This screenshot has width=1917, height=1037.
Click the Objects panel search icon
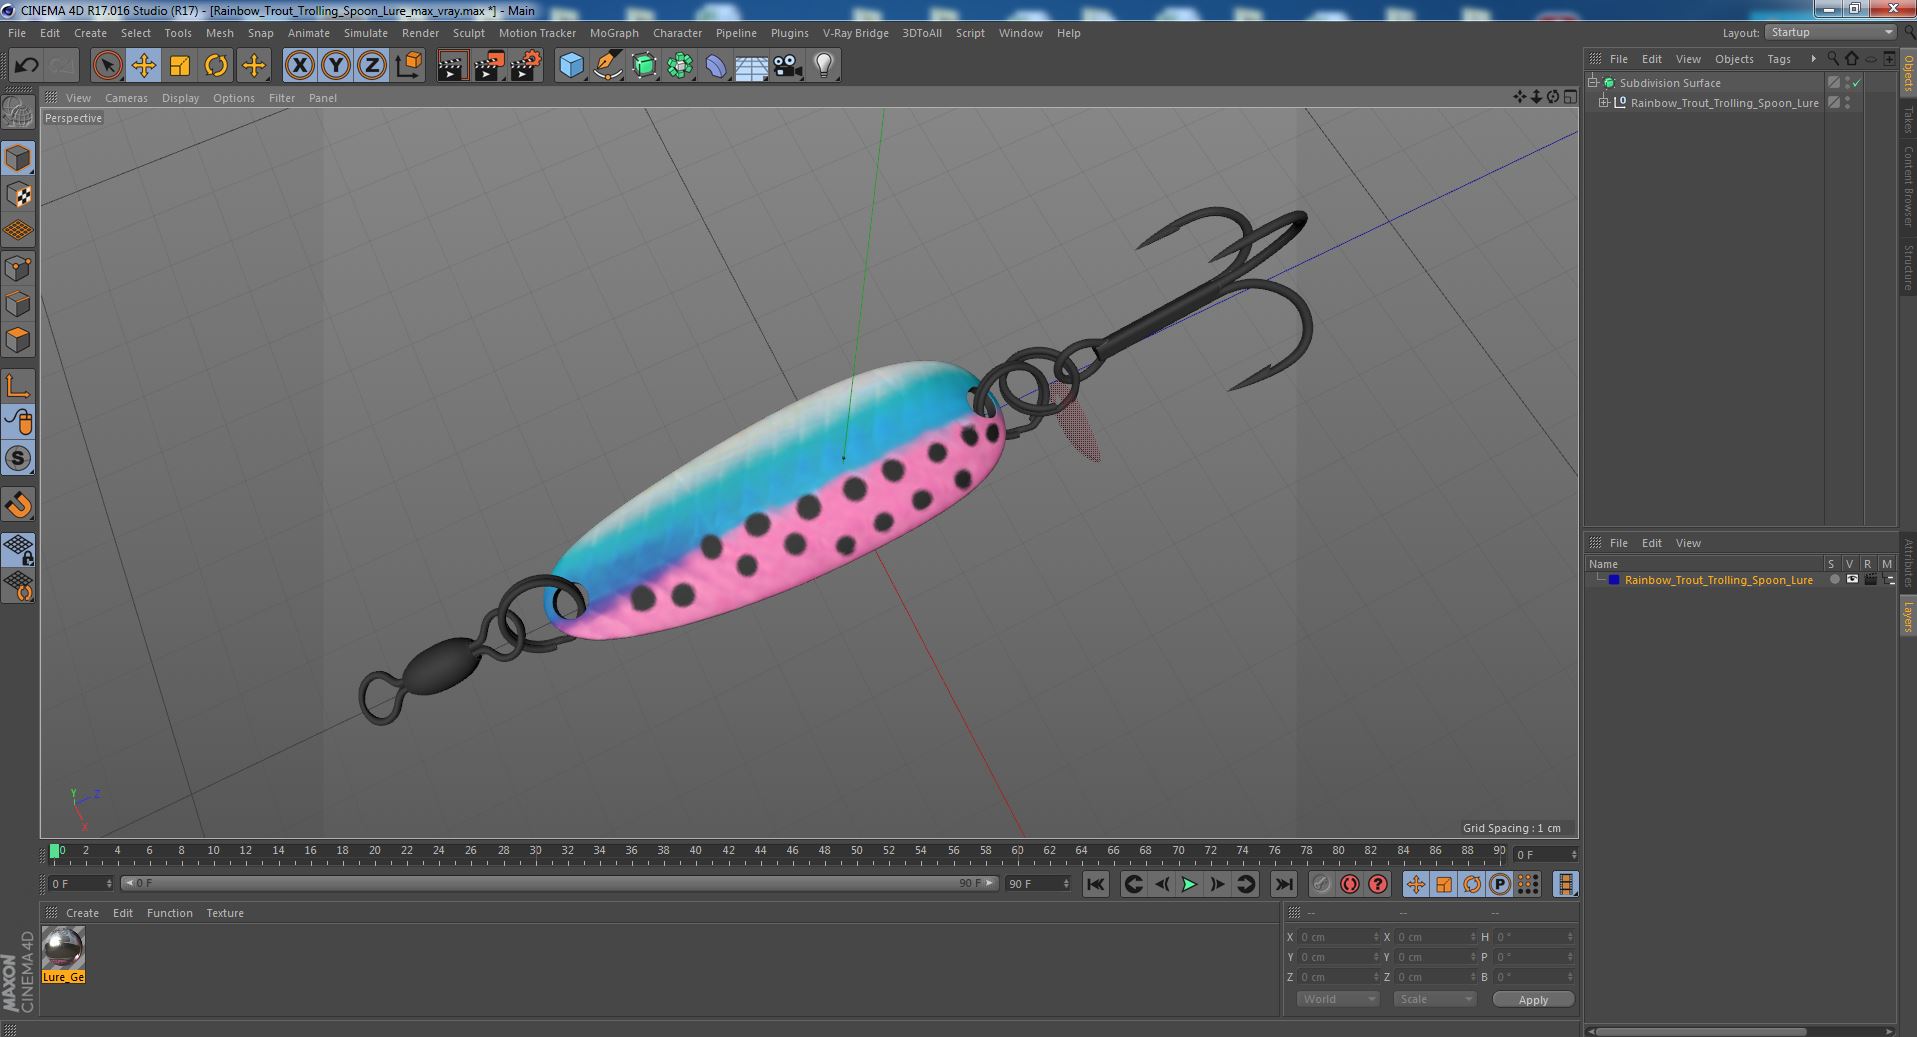1832,59
